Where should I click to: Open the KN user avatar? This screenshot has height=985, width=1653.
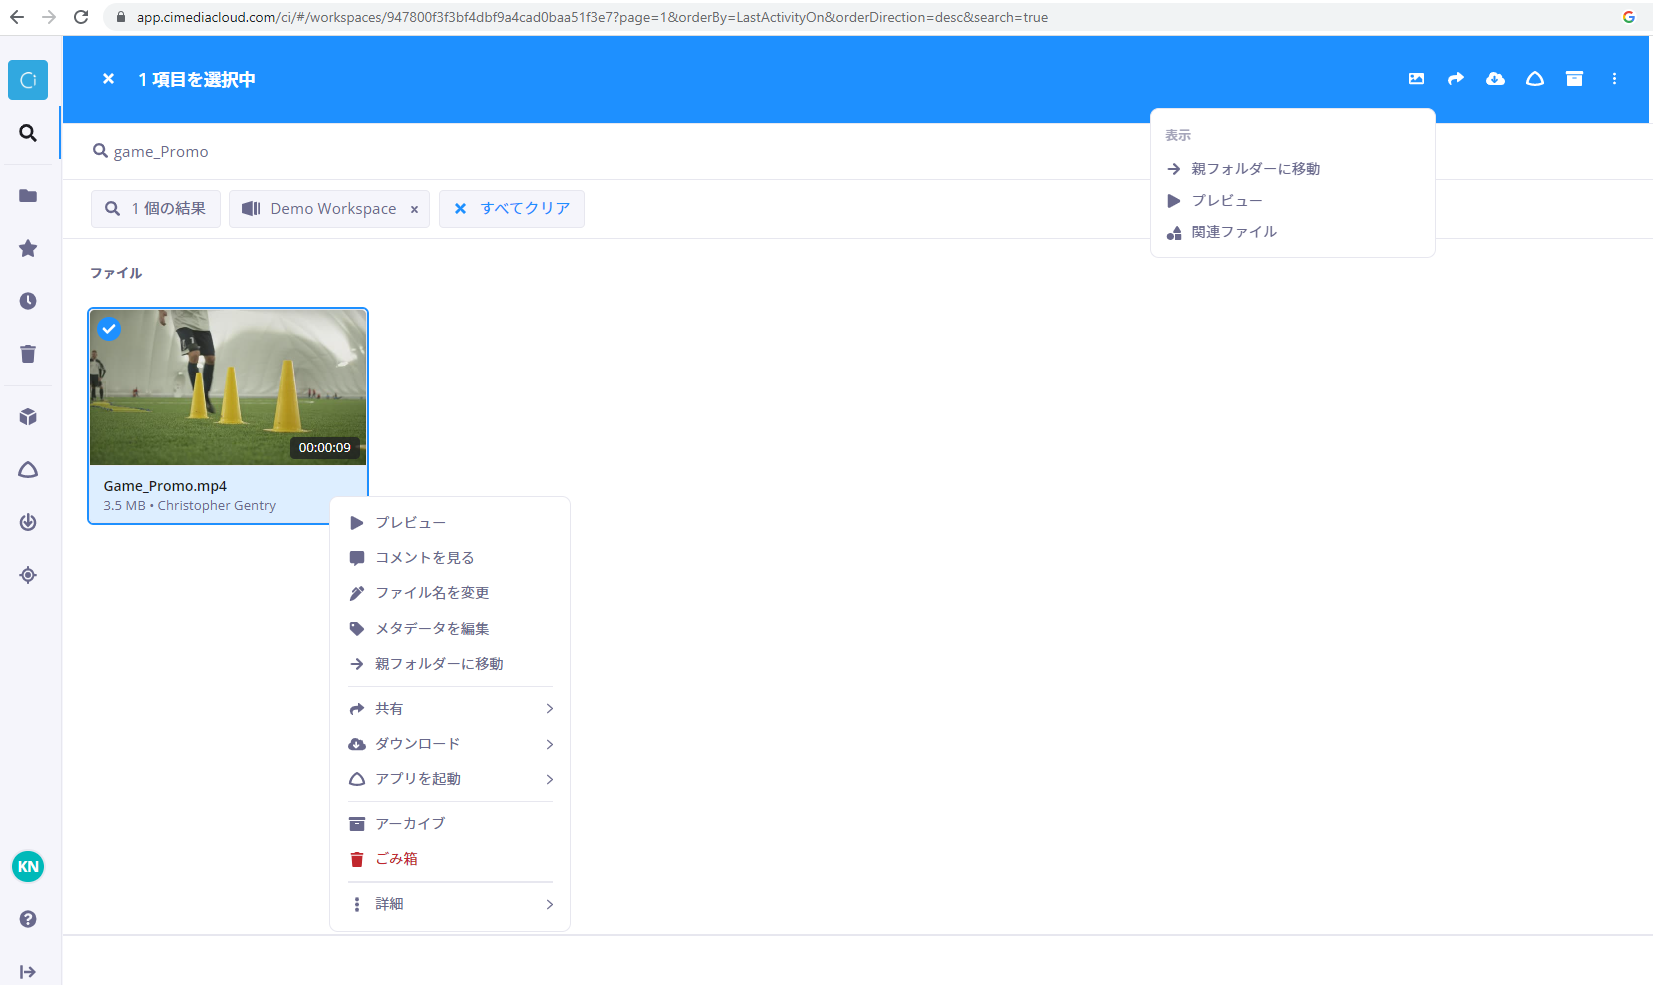click(28, 867)
